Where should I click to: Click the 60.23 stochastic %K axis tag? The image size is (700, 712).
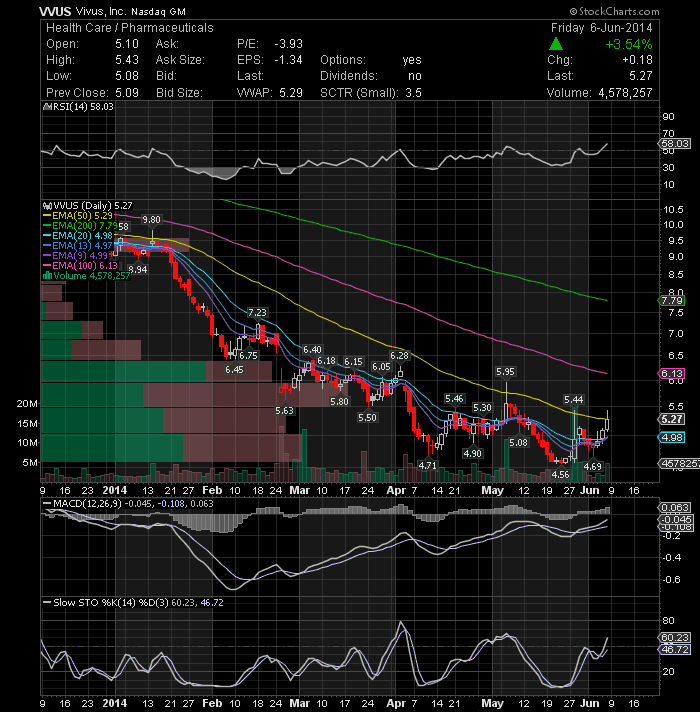[675, 638]
